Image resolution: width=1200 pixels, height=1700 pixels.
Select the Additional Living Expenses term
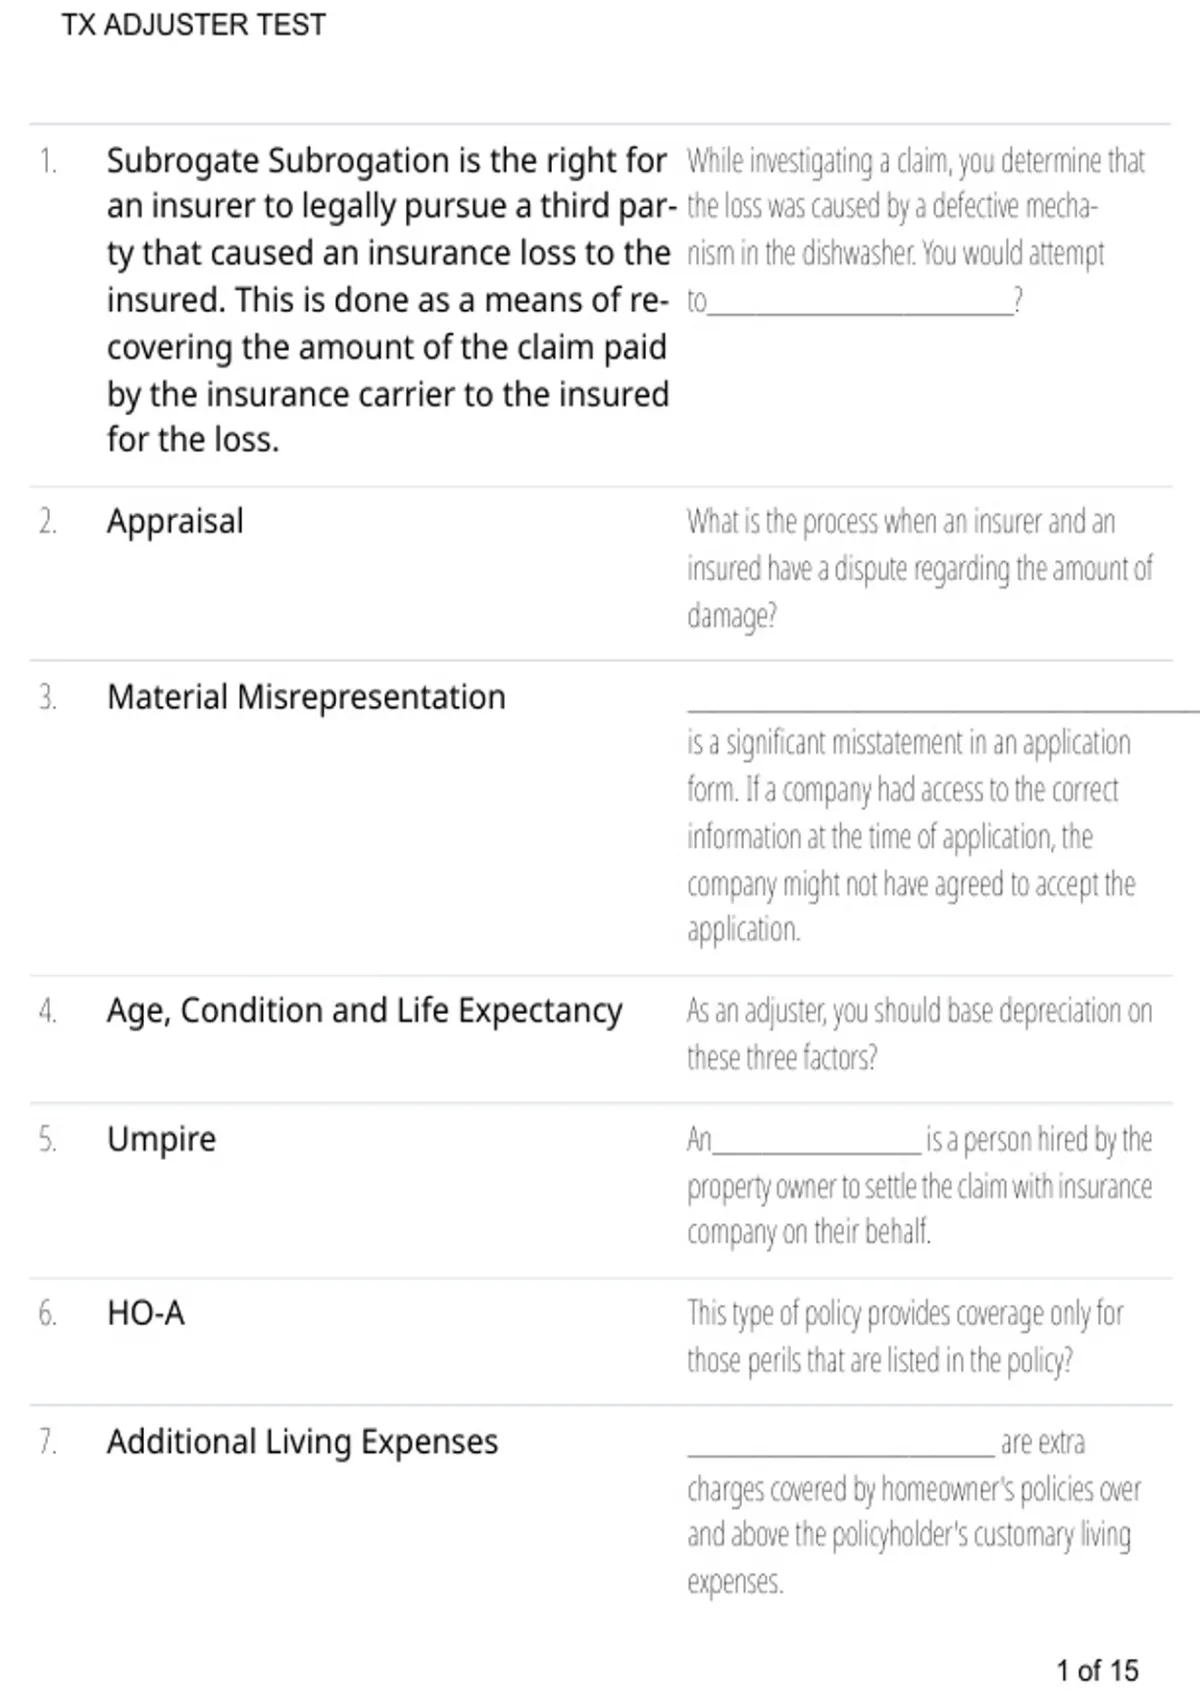click(302, 1442)
